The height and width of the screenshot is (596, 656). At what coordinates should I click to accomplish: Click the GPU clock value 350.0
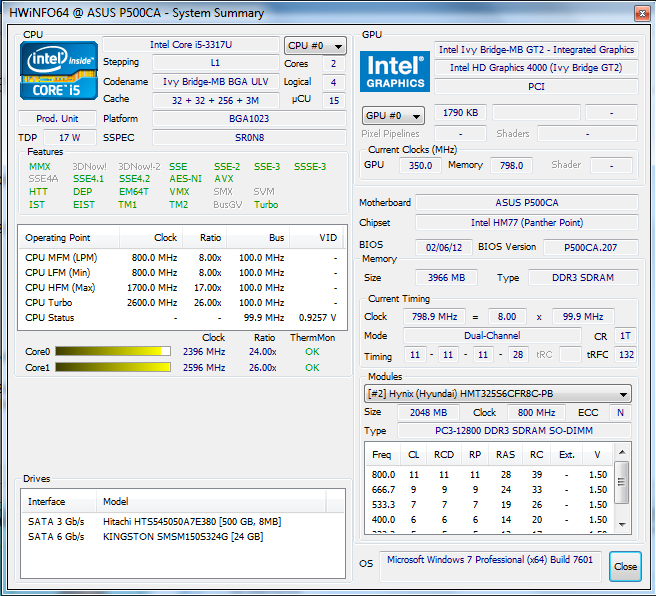(x=420, y=166)
